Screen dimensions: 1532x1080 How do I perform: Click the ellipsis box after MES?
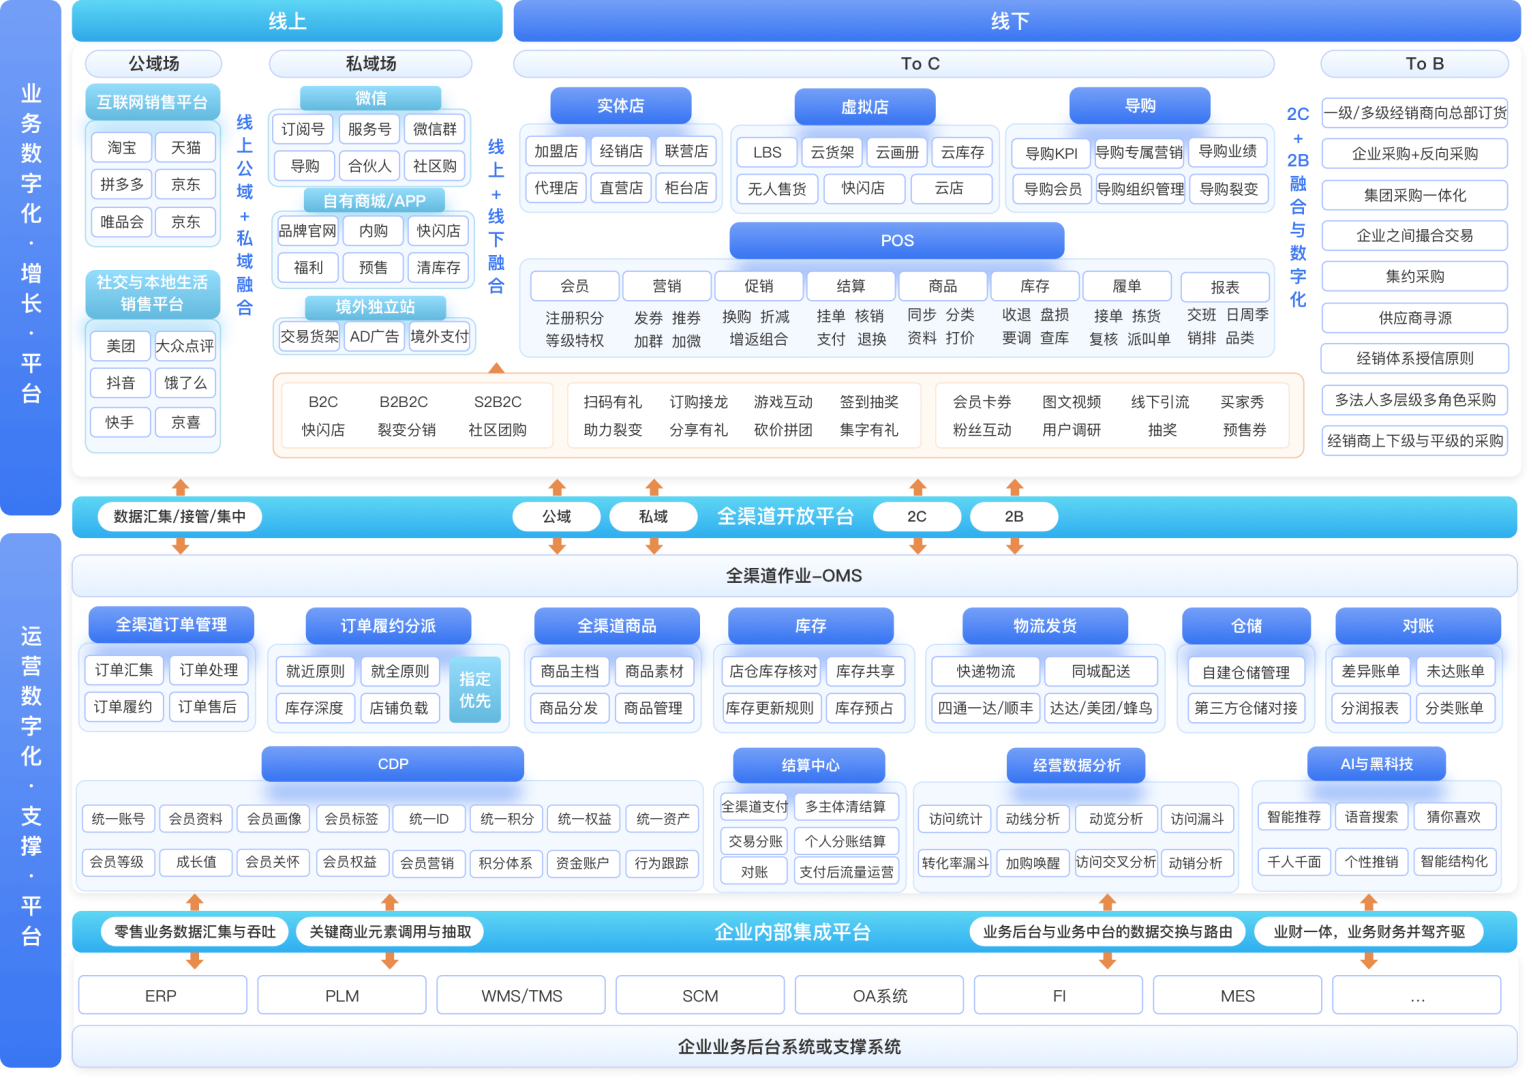click(x=1417, y=996)
